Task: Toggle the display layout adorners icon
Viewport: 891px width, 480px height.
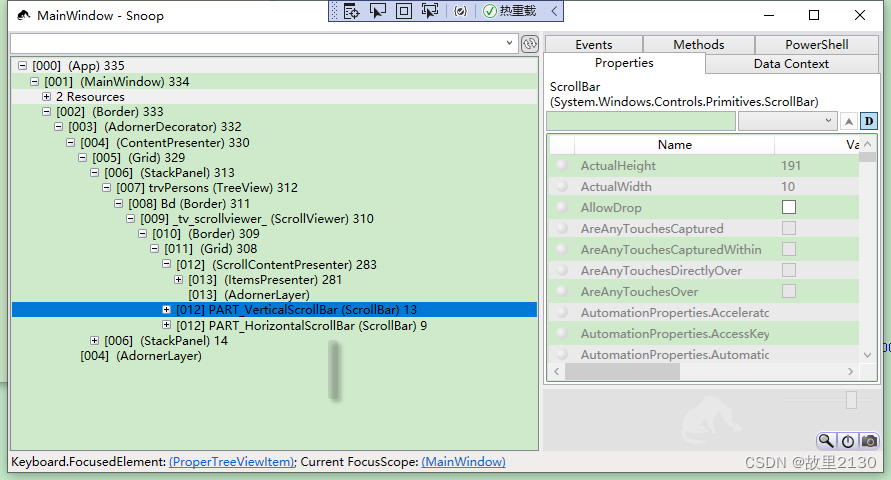Action: point(404,11)
